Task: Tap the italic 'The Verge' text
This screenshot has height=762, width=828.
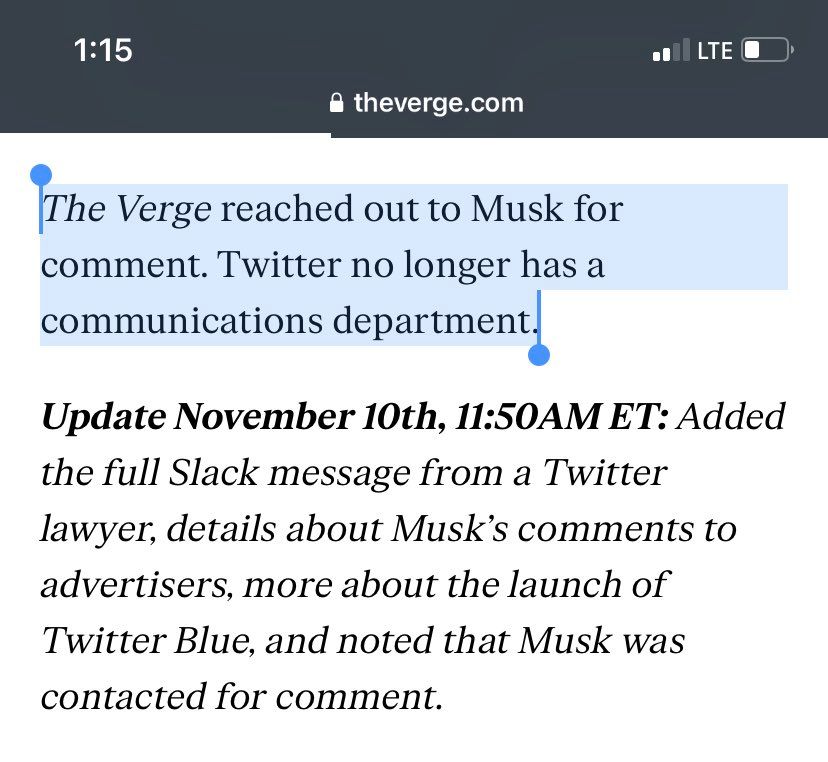Action: pos(126,209)
